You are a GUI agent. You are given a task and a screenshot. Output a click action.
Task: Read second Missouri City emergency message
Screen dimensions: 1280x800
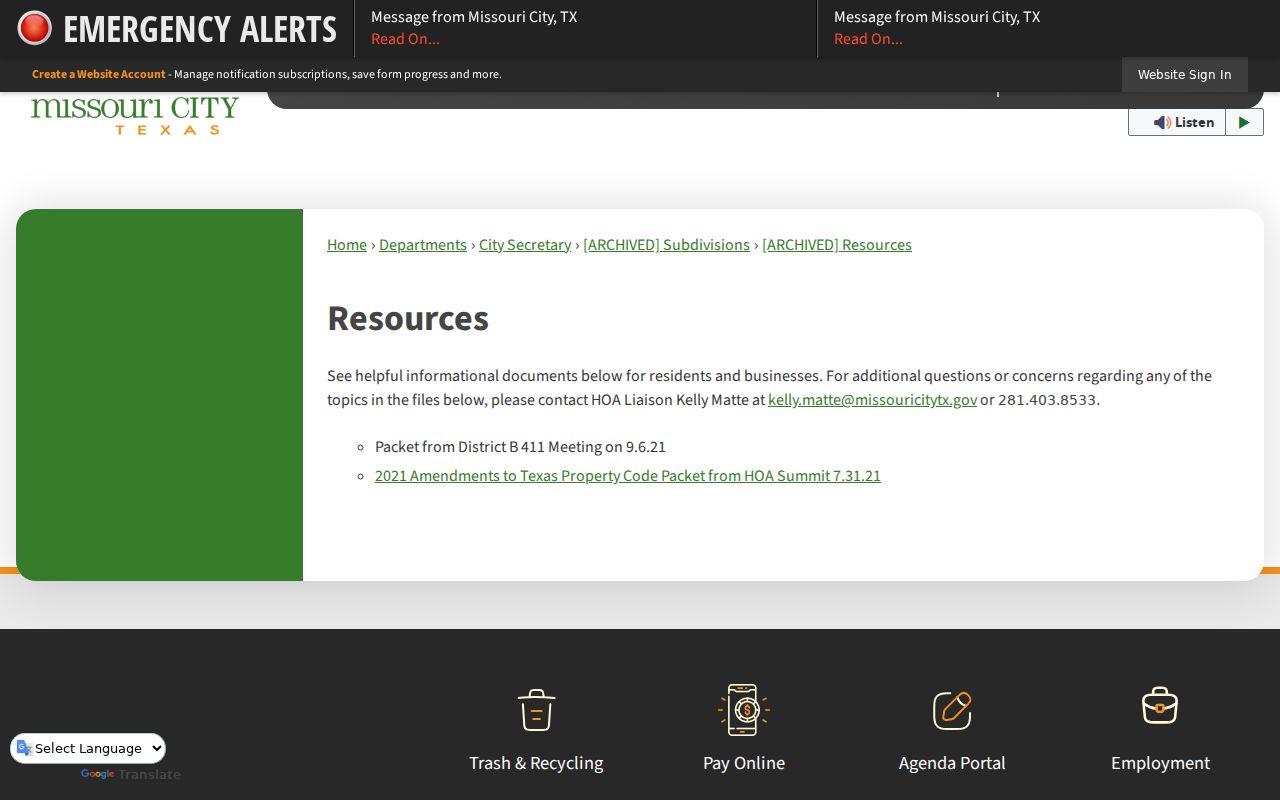coord(868,39)
